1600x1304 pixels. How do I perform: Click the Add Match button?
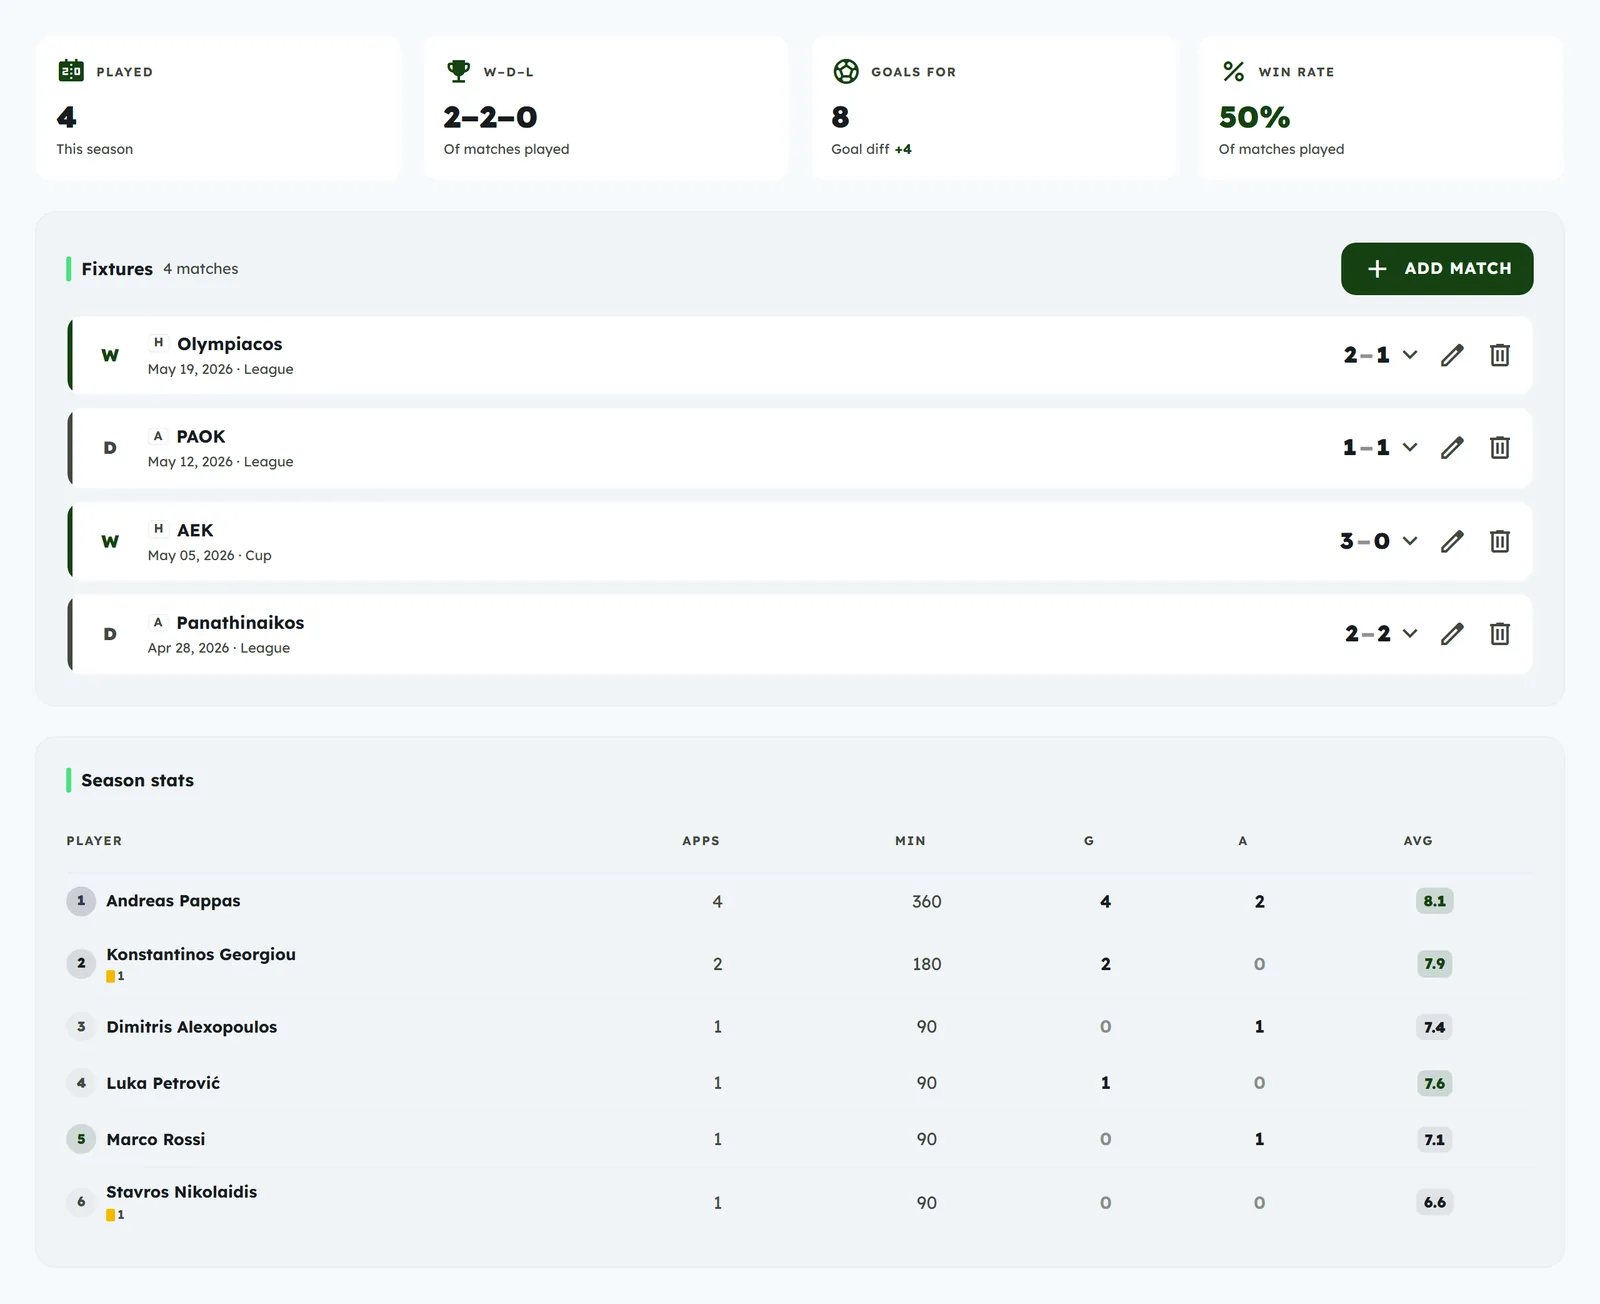coord(1437,268)
